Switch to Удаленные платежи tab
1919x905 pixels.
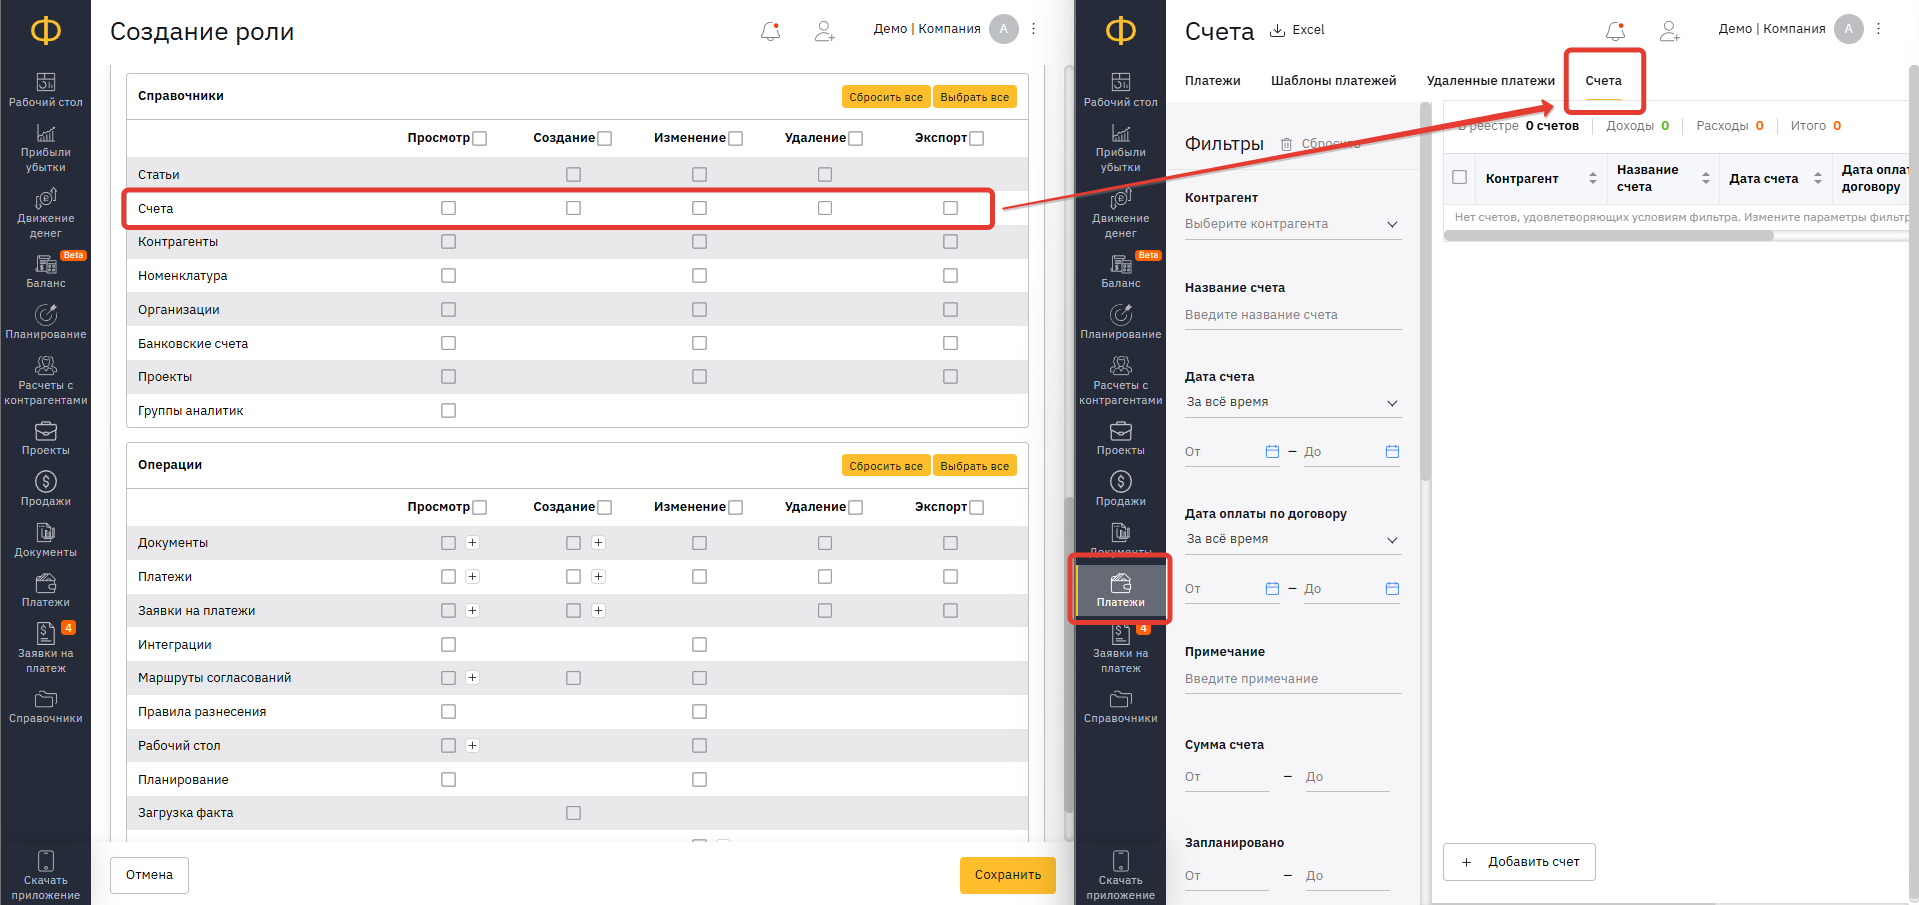point(1490,81)
